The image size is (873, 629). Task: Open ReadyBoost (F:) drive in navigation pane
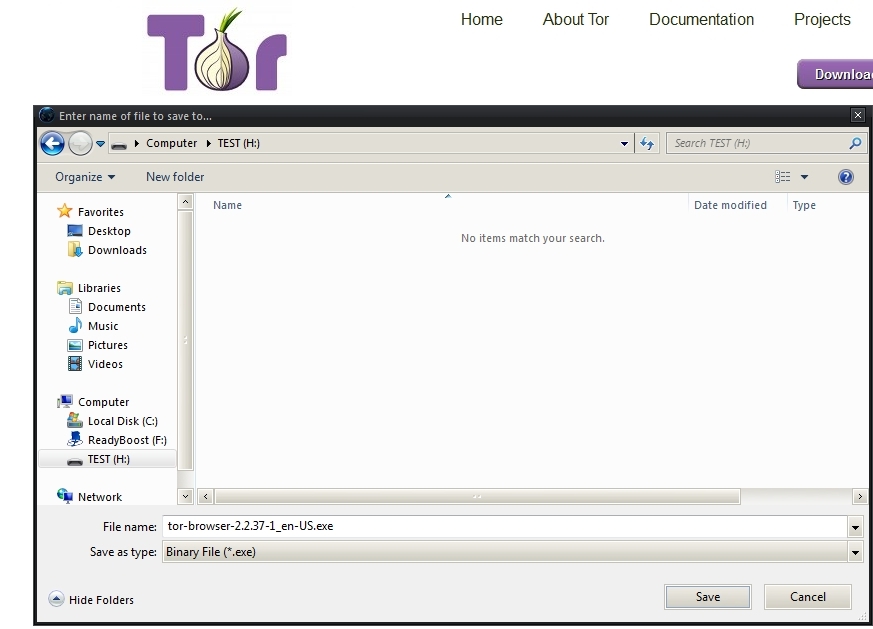[127, 440]
